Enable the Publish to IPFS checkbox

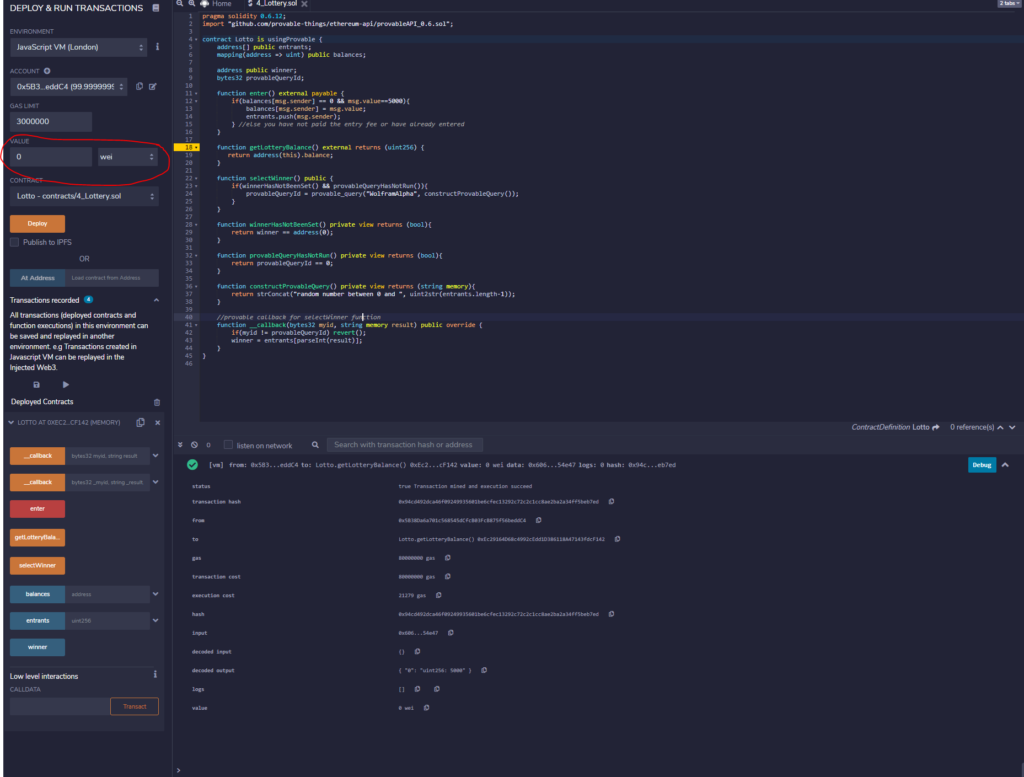(14, 242)
